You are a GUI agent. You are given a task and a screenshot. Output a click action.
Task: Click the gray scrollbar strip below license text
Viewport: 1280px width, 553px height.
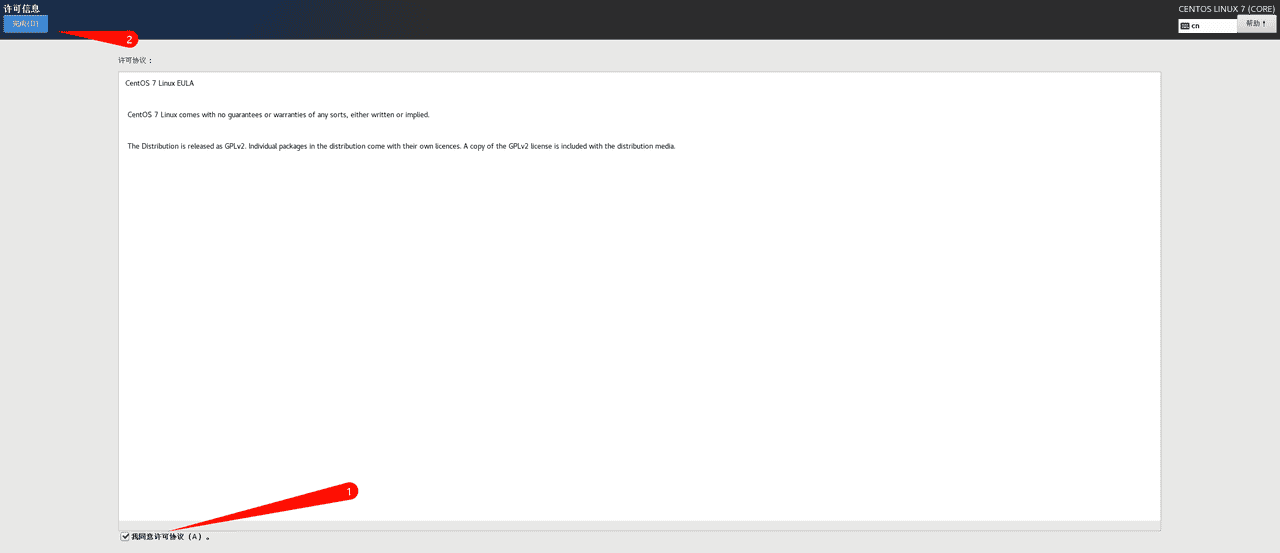(639, 526)
